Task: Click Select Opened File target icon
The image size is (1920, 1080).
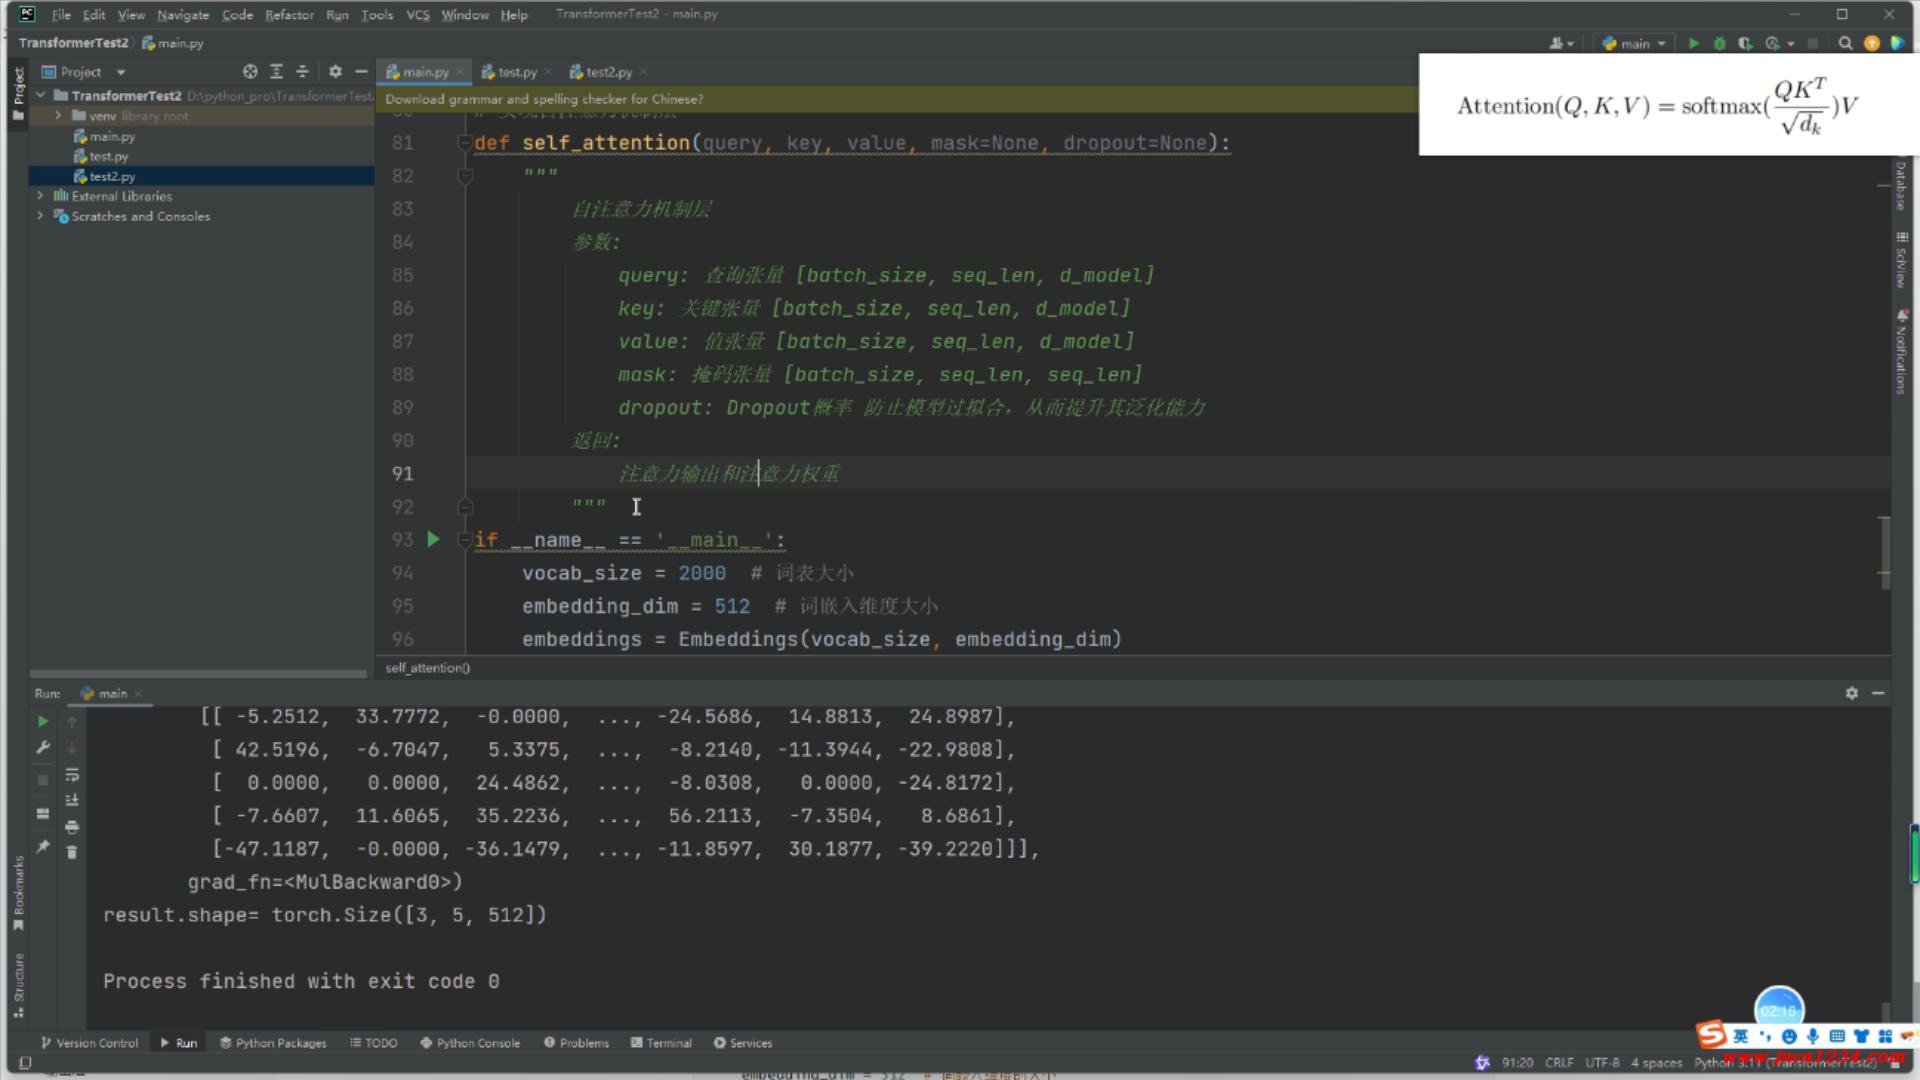Action: pyautogui.click(x=250, y=72)
